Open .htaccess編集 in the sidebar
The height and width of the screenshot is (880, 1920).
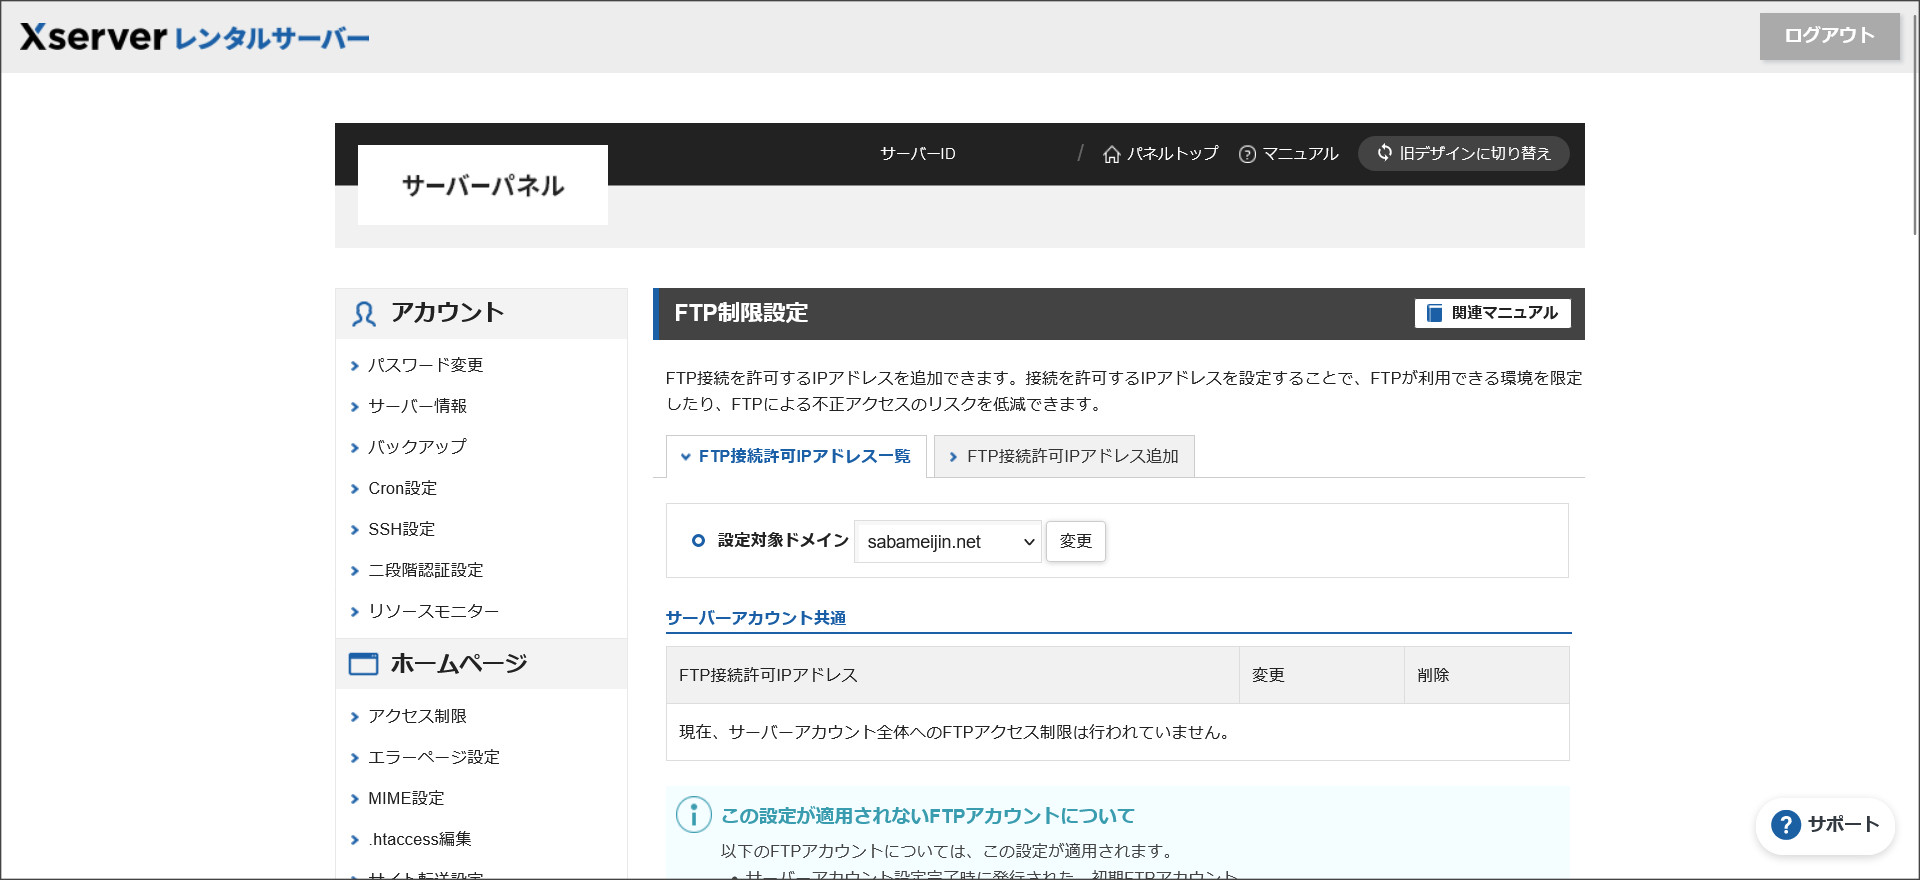(420, 840)
